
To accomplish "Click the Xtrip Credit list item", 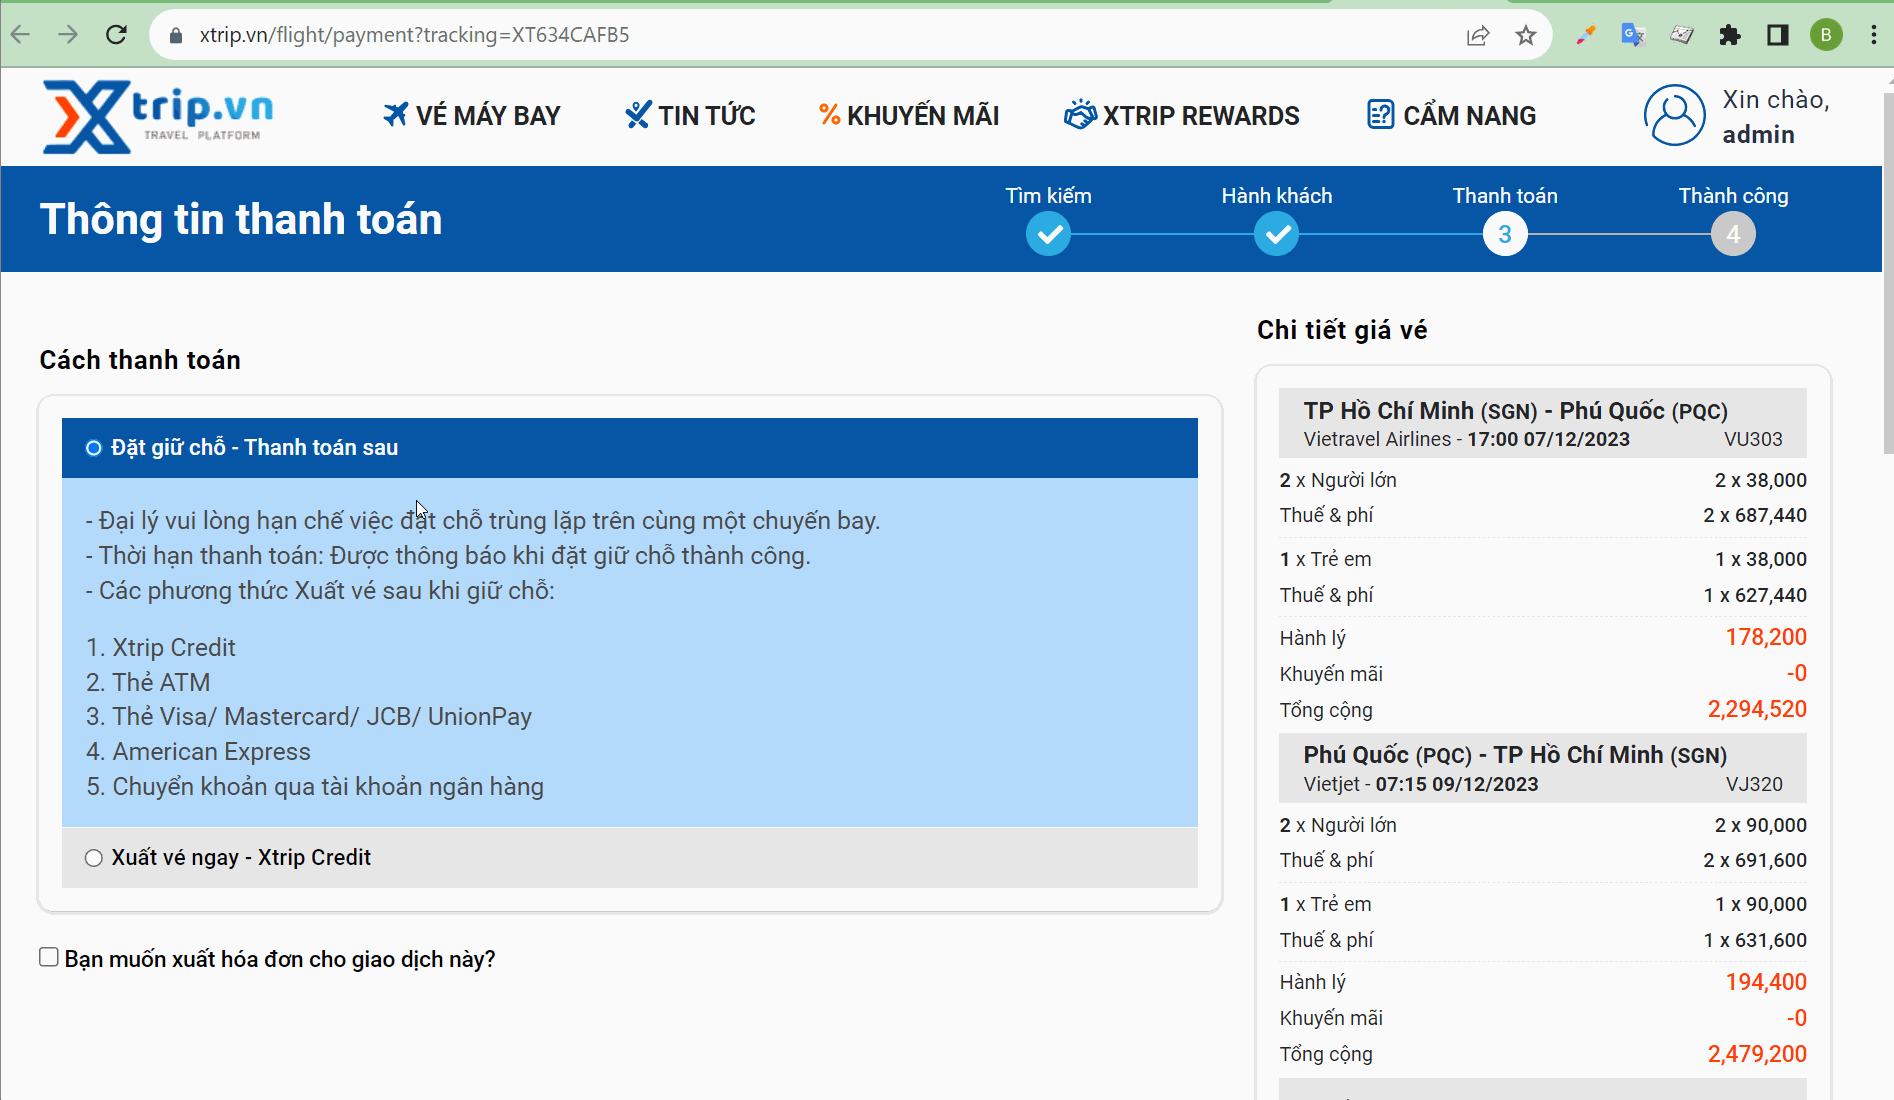I will (161, 648).
